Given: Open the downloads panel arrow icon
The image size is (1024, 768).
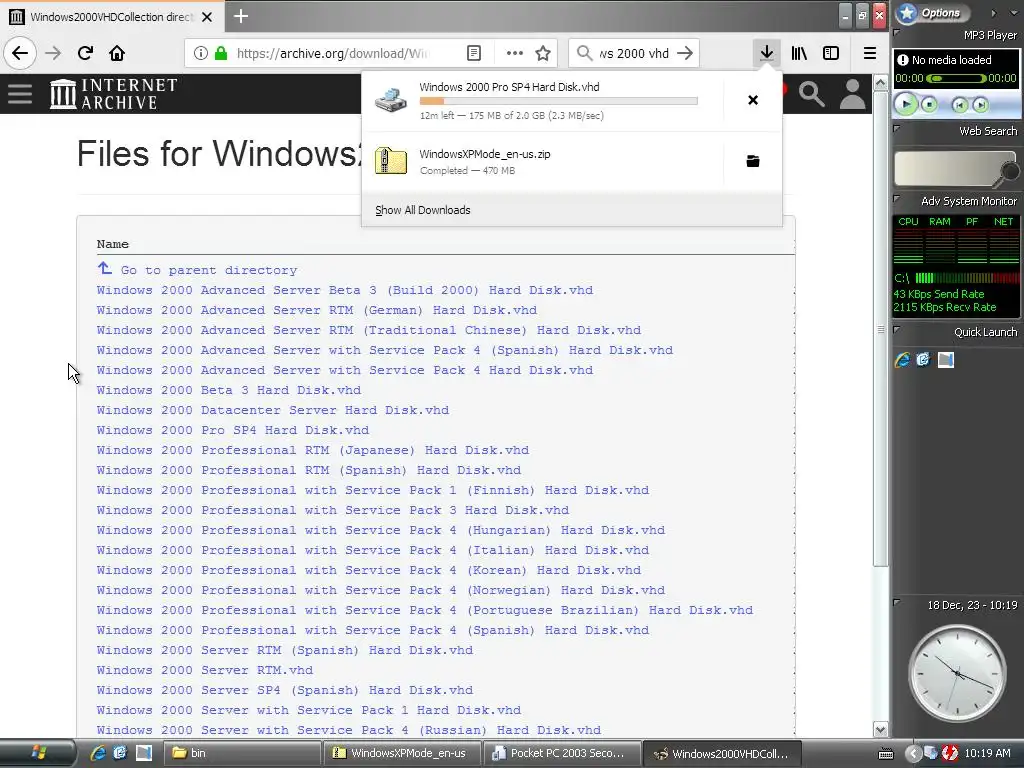Looking at the screenshot, I should (767, 54).
